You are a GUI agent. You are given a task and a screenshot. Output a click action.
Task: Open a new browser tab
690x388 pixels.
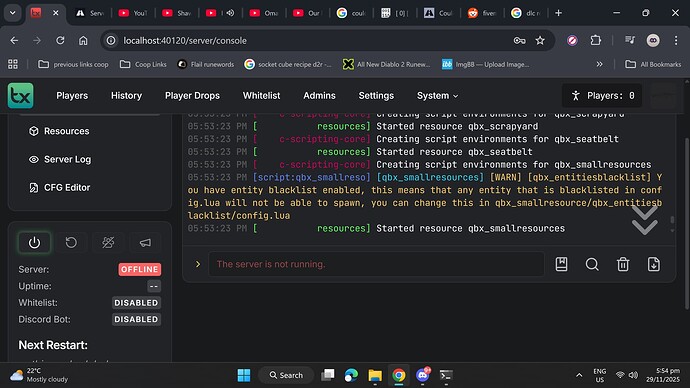[558, 13]
